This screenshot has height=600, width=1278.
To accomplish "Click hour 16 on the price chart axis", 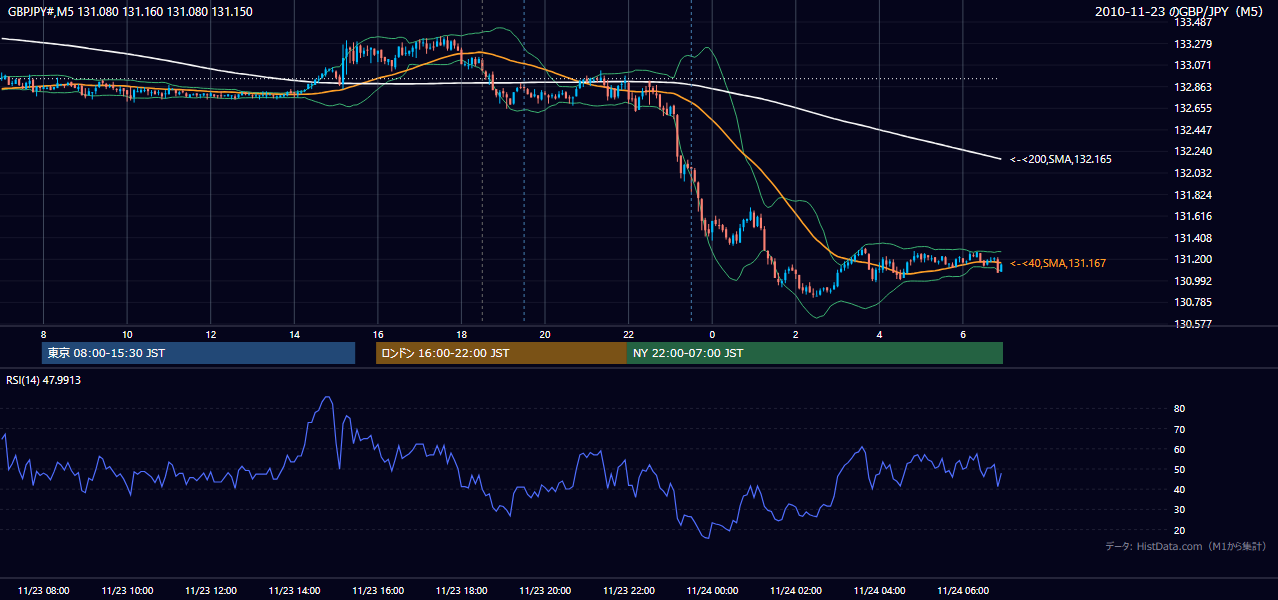I will pyautogui.click(x=378, y=334).
